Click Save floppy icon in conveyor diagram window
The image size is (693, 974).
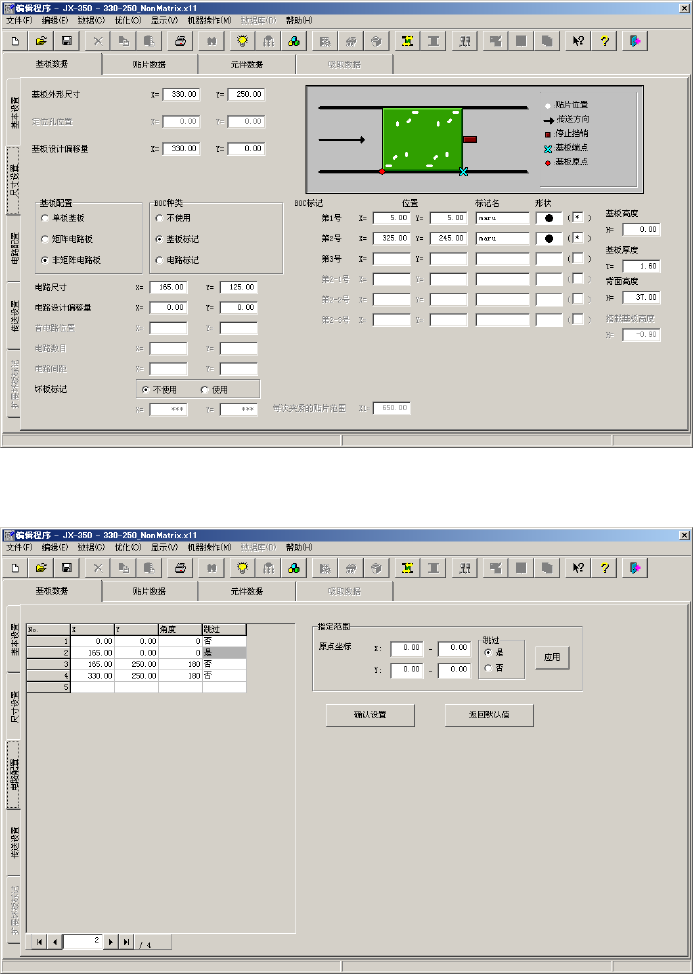(x=66, y=41)
